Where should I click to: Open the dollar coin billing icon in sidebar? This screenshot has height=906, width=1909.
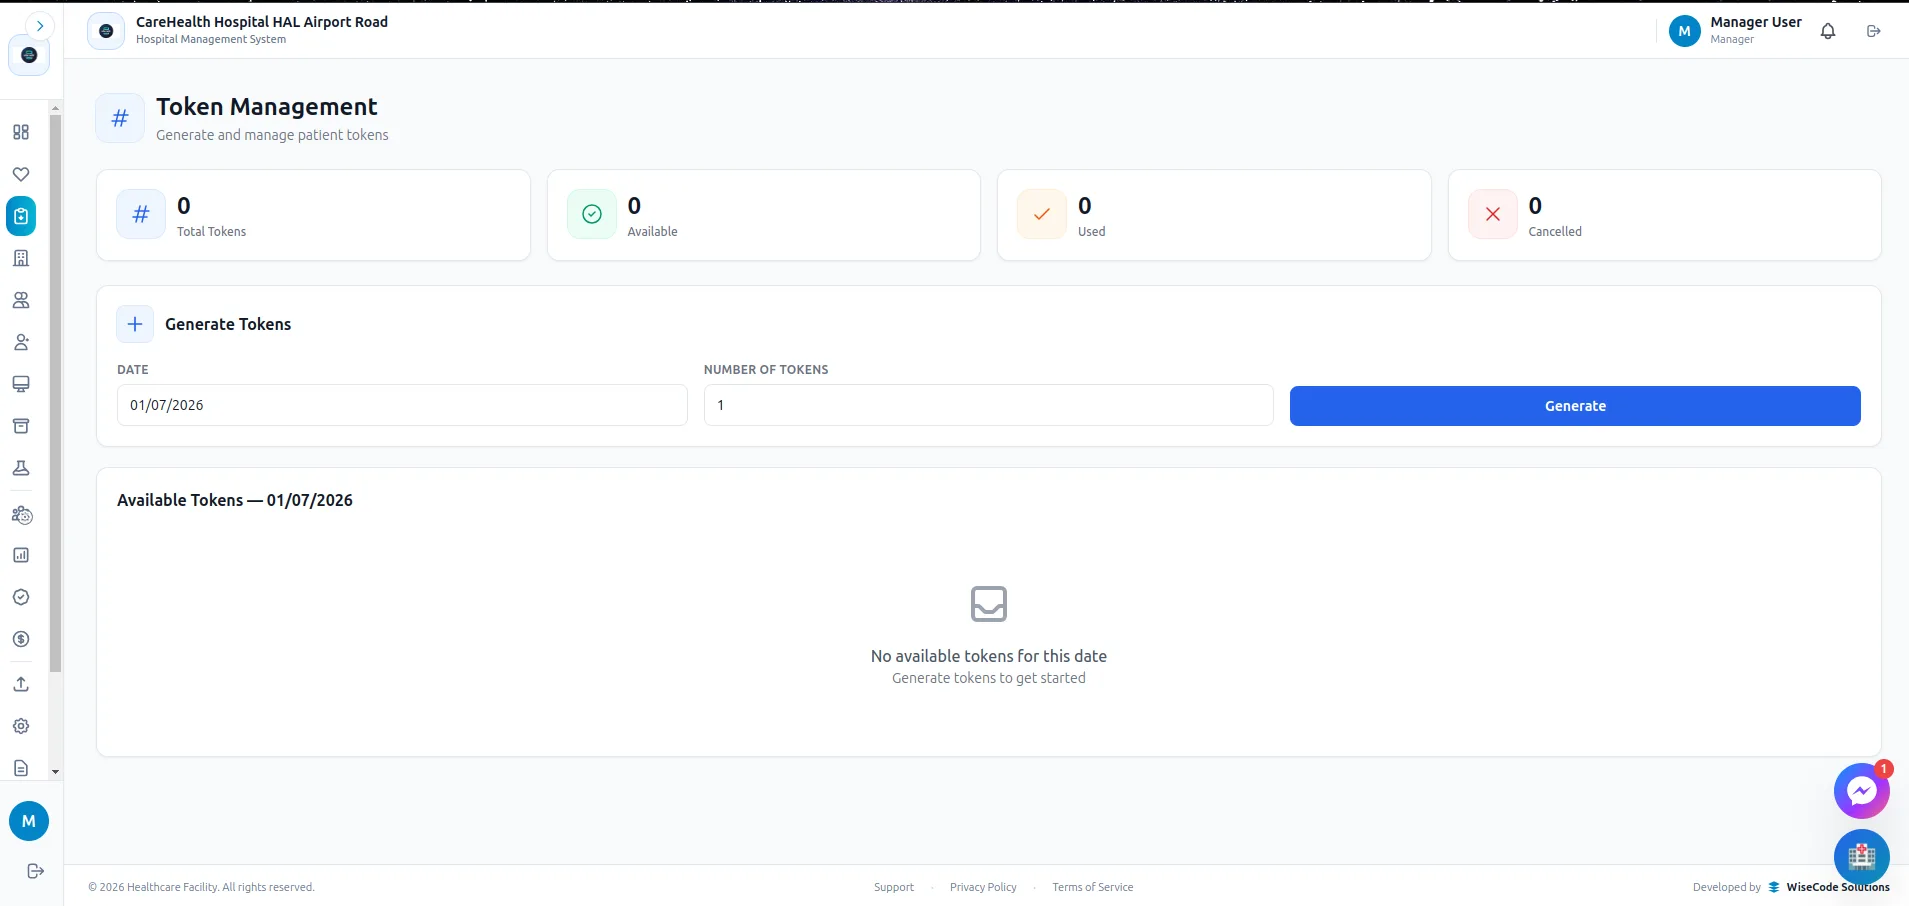coord(21,639)
